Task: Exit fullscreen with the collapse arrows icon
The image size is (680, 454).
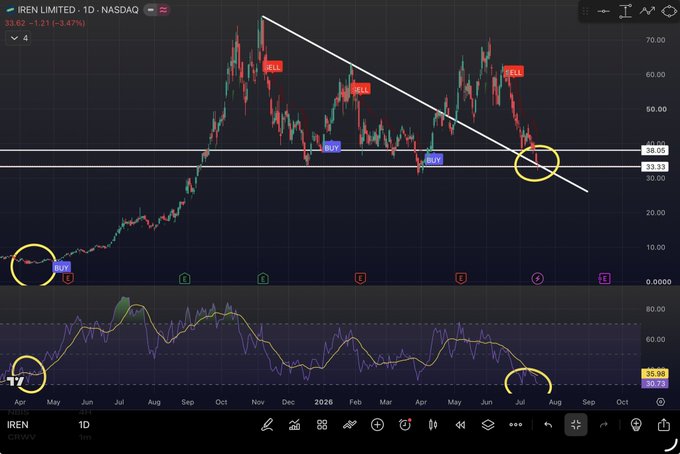Action: [576, 425]
